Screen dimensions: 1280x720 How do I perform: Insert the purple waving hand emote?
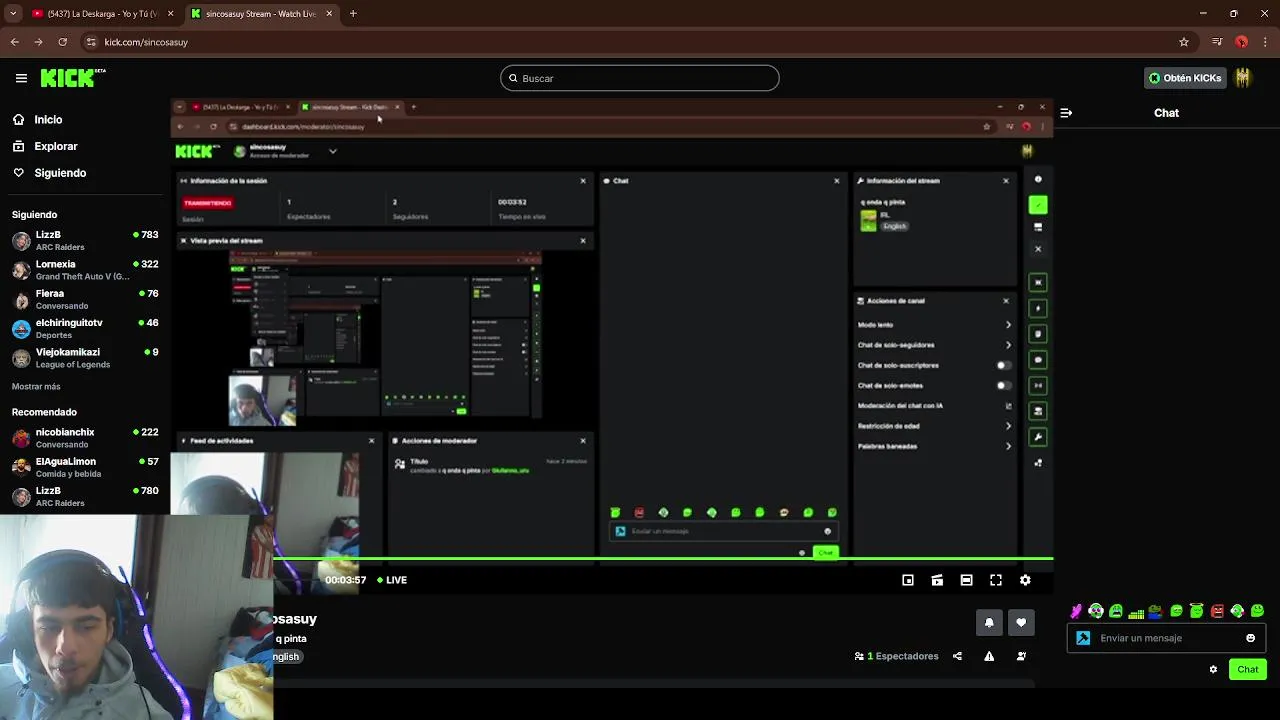(x=1076, y=611)
